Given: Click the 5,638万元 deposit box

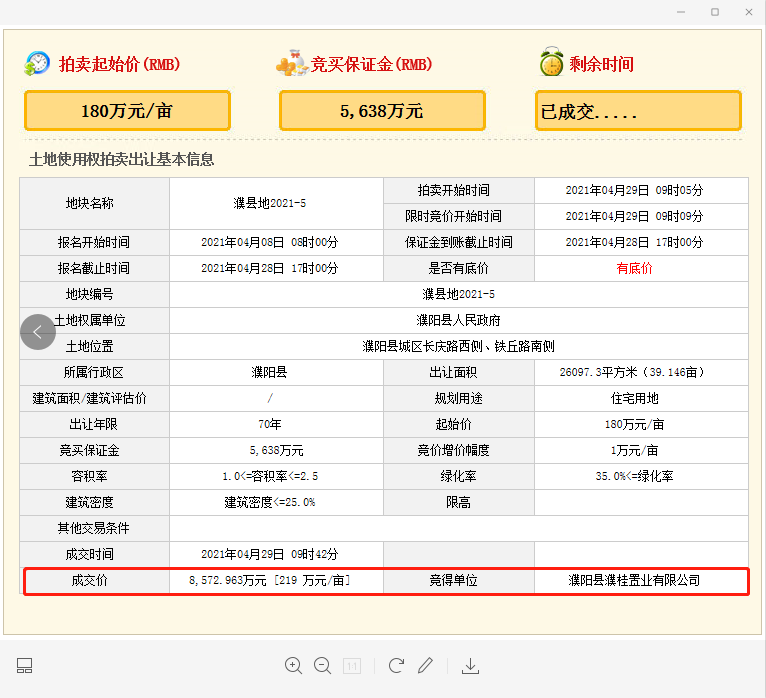Looking at the screenshot, I should (x=381, y=111).
